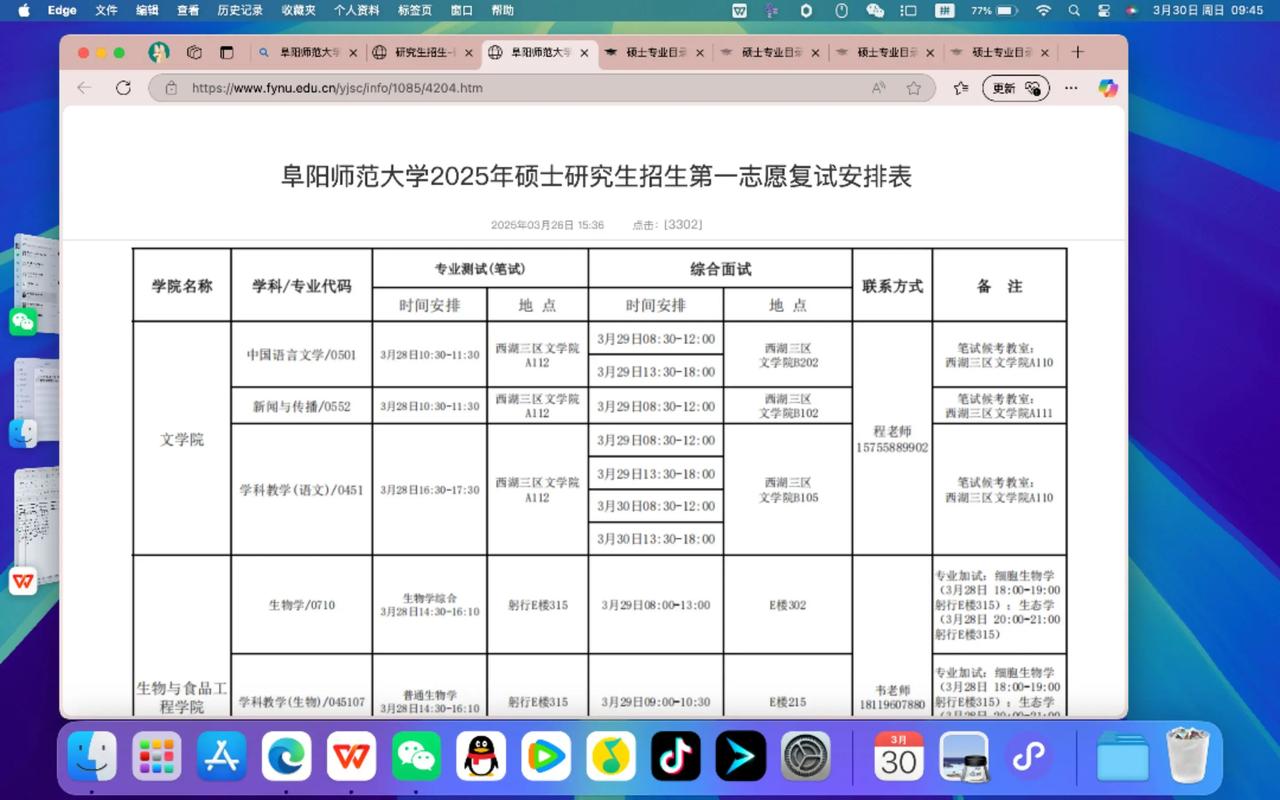Image resolution: width=1280 pixels, height=800 pixels.
Task: Click inside the address bar
Action: [x=450, y=88]
